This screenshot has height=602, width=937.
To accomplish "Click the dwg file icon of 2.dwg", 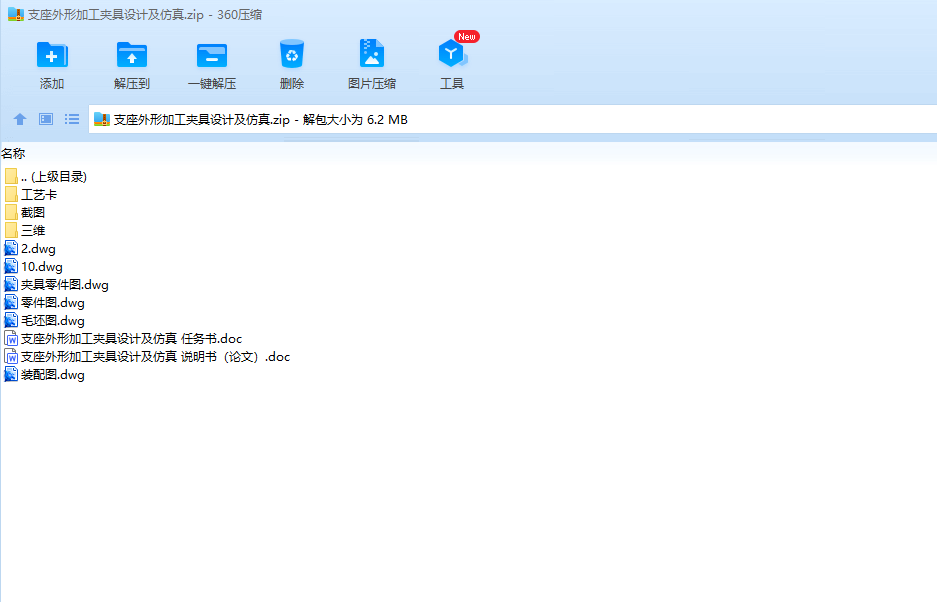I will coord(11,248).
